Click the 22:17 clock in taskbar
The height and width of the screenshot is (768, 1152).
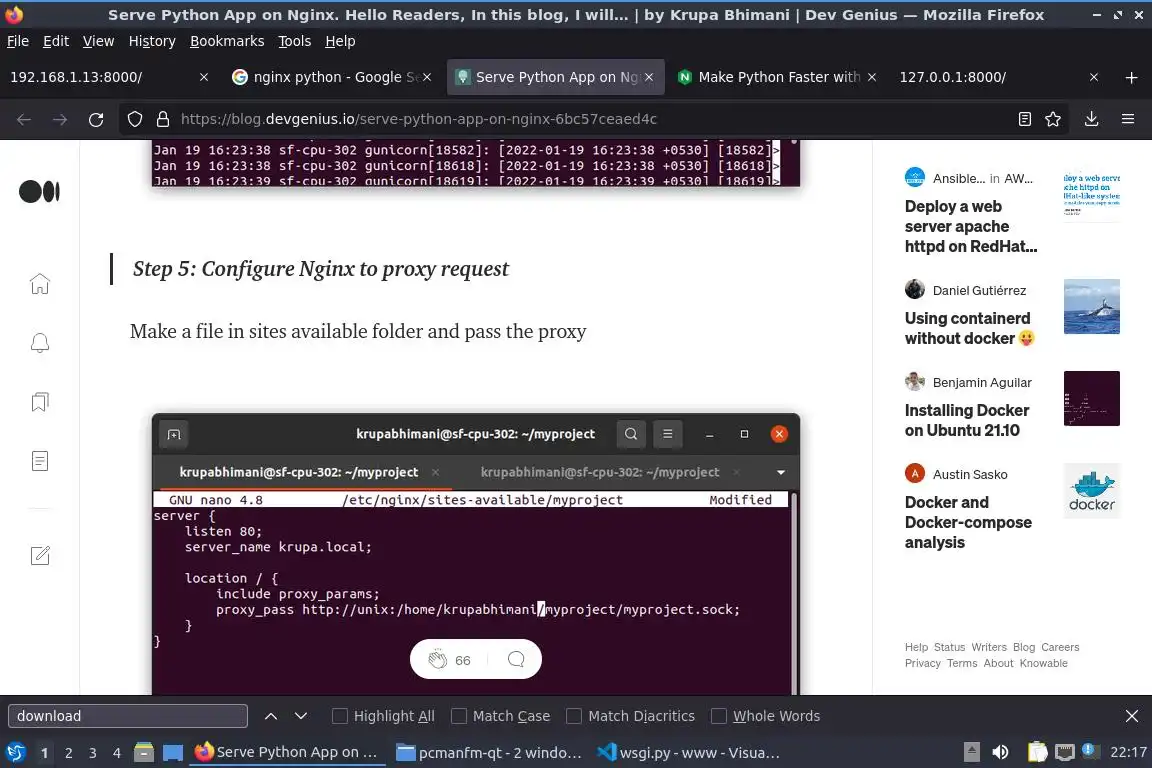coord(1128,753)
